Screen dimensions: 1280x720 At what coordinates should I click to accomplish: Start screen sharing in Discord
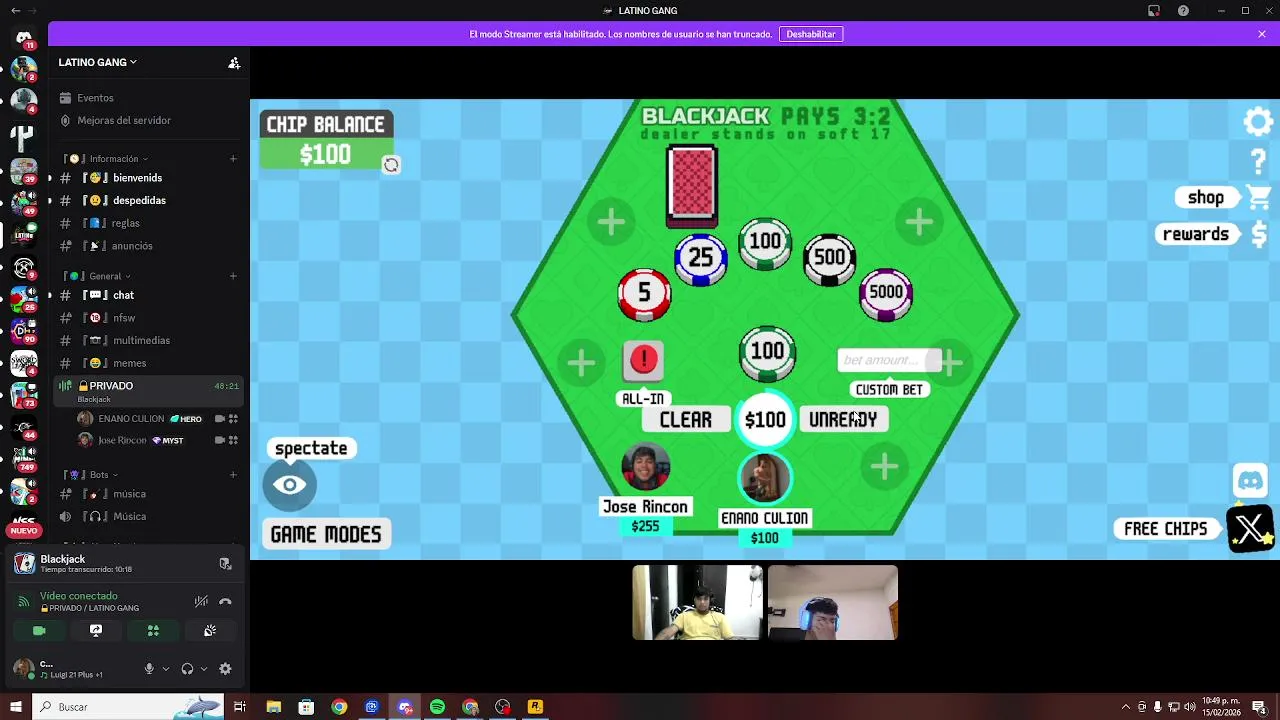pos(96,631)
